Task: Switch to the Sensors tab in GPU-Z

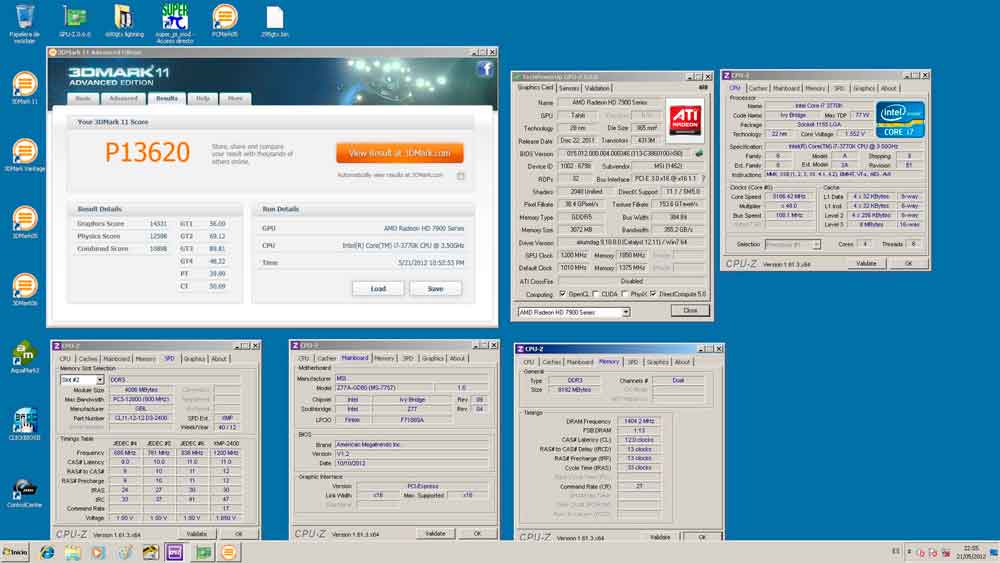Action: point(569,89)
